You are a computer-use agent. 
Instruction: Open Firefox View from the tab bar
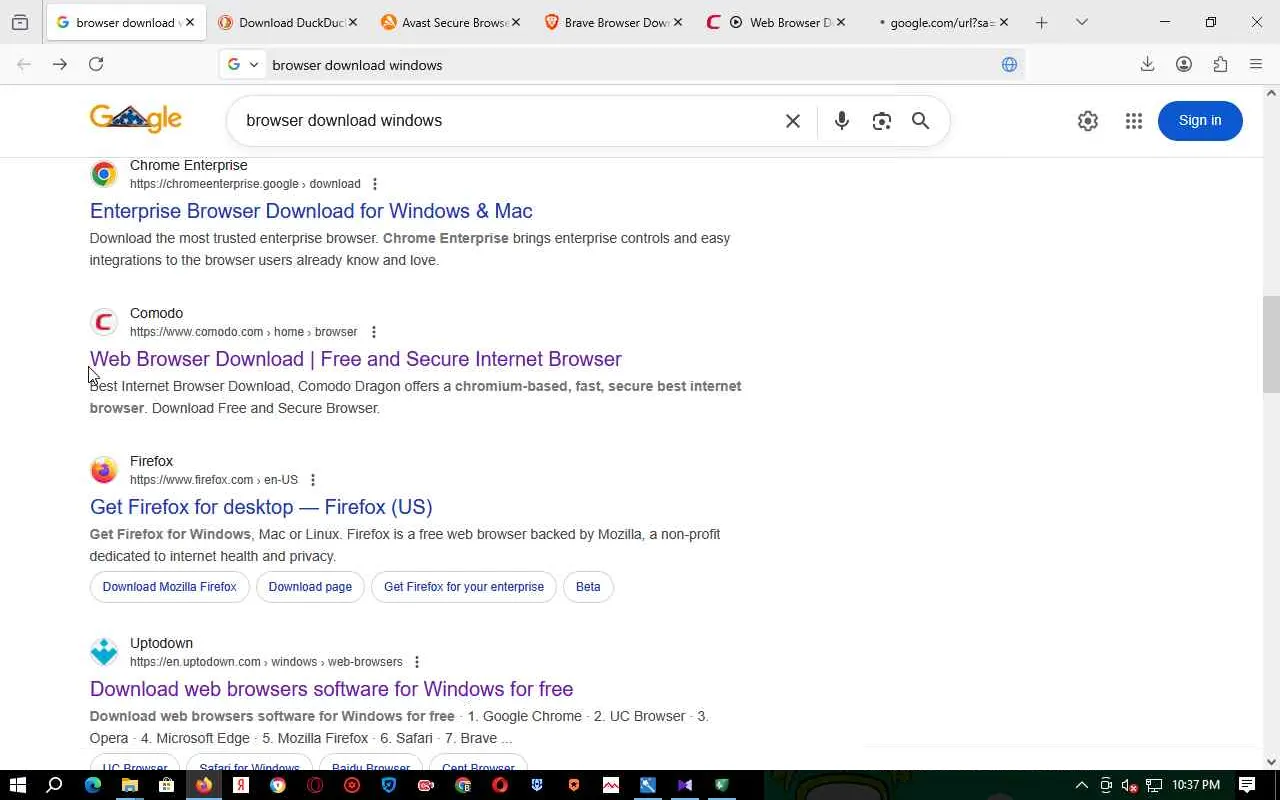pyautogui.click(x=20, y=22)
